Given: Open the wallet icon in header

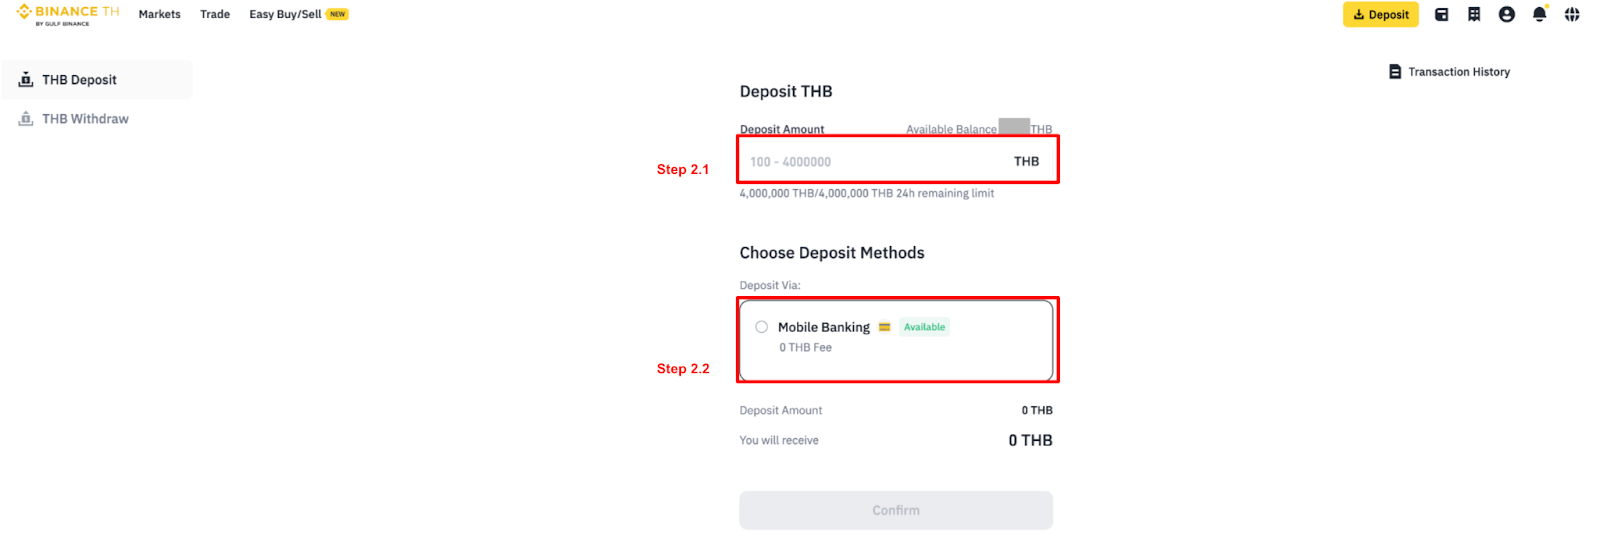Looking at the screenshot, I should pos(1441,14).
